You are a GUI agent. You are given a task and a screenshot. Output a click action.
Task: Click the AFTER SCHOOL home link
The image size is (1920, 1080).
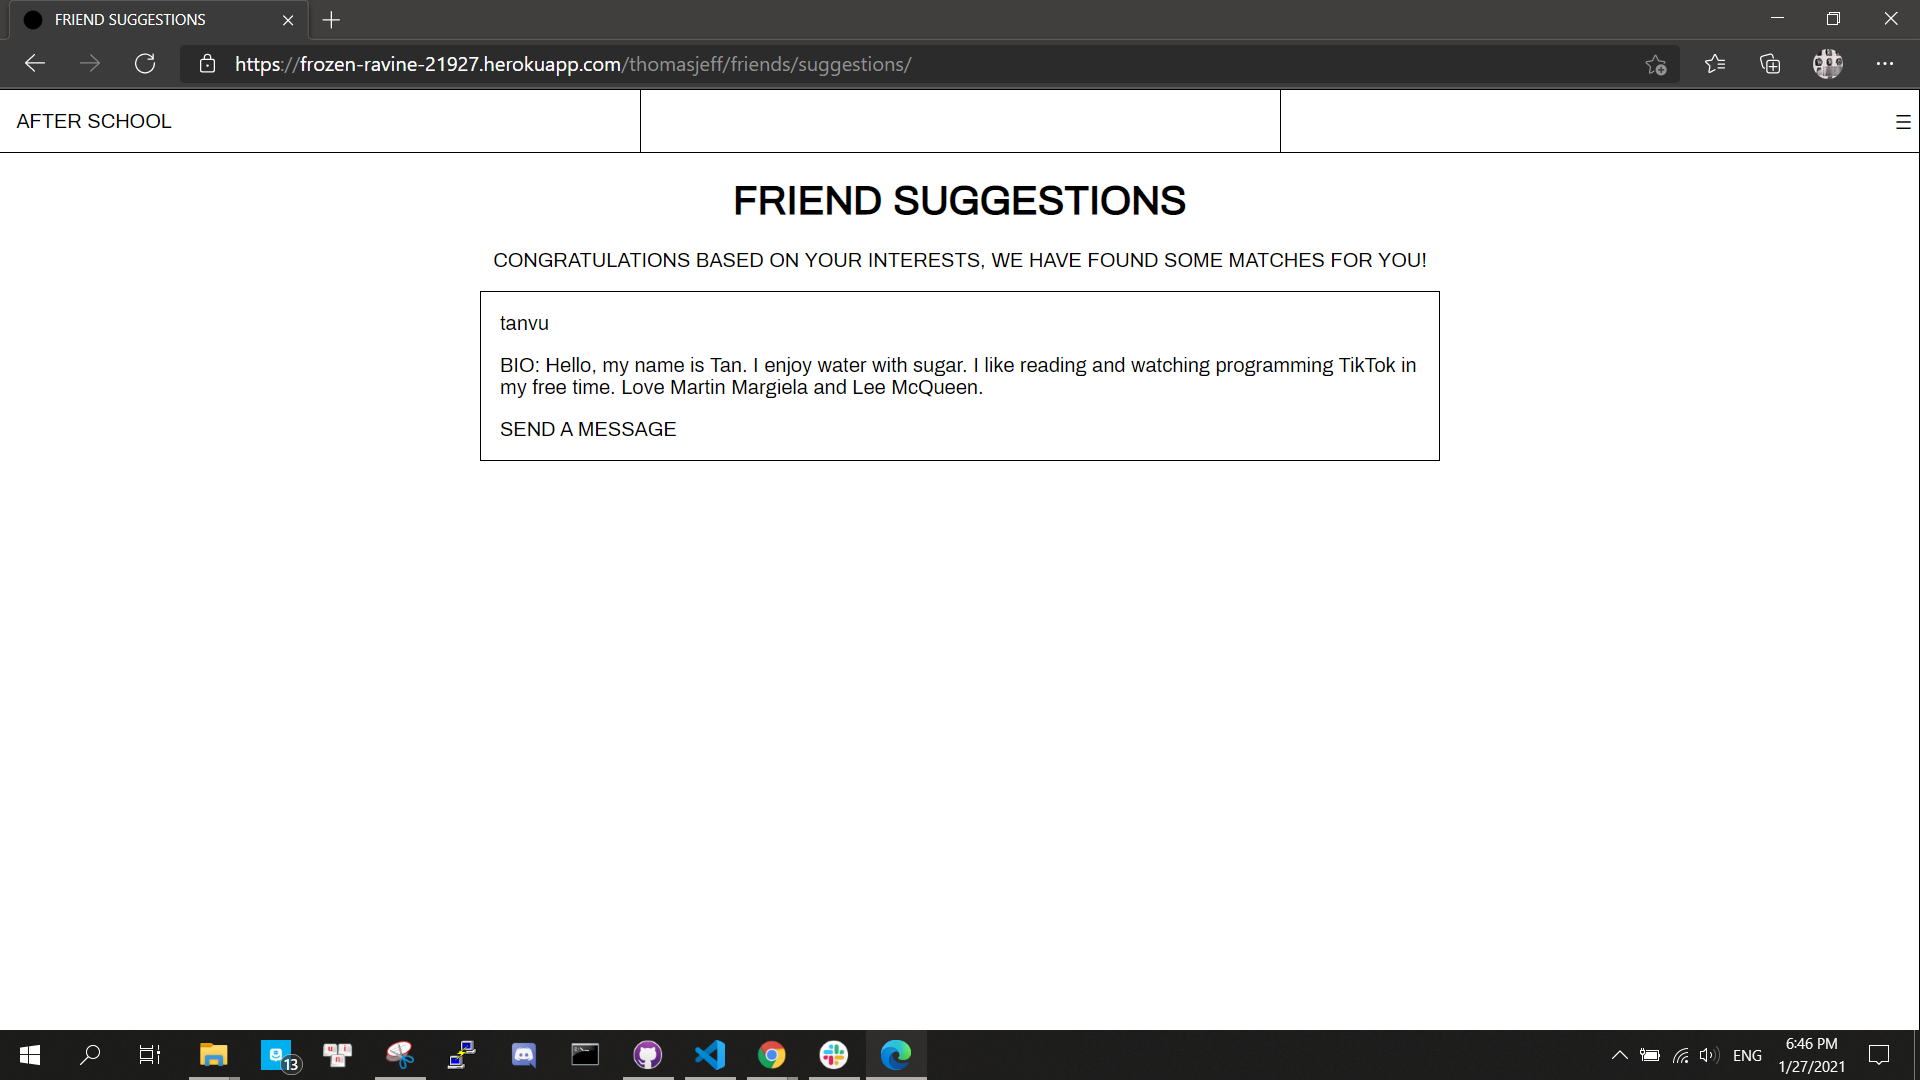pyautogui.click(x=94, y=121)
